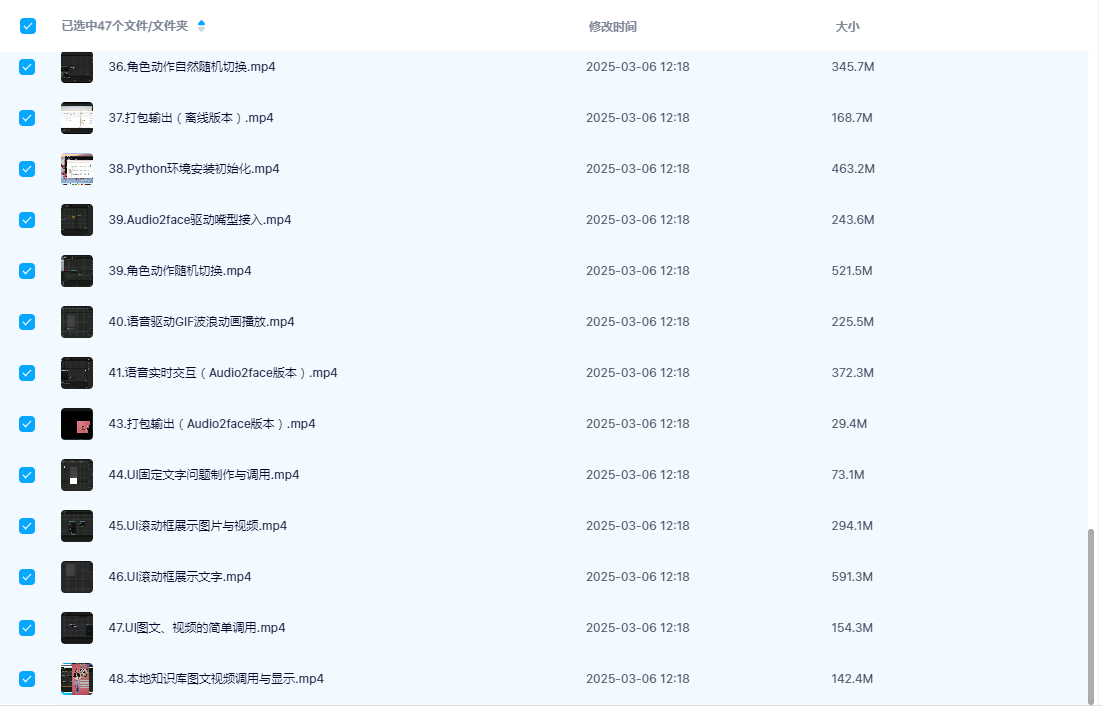Open file 41.语音实时交互（Audio2face版本）.mp4
Image resolution: width=1102 pixels, height=723 pixels.
pos(223,373)
